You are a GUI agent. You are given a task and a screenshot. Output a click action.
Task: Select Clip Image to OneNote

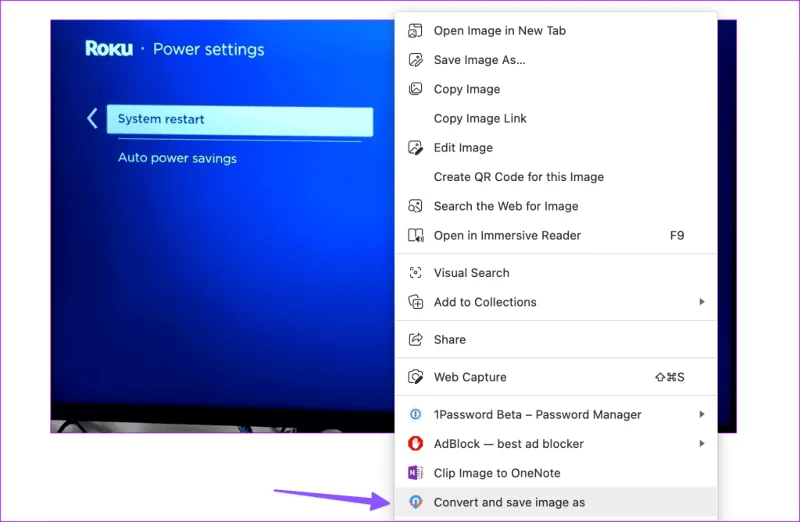click(x=556, y=473)
